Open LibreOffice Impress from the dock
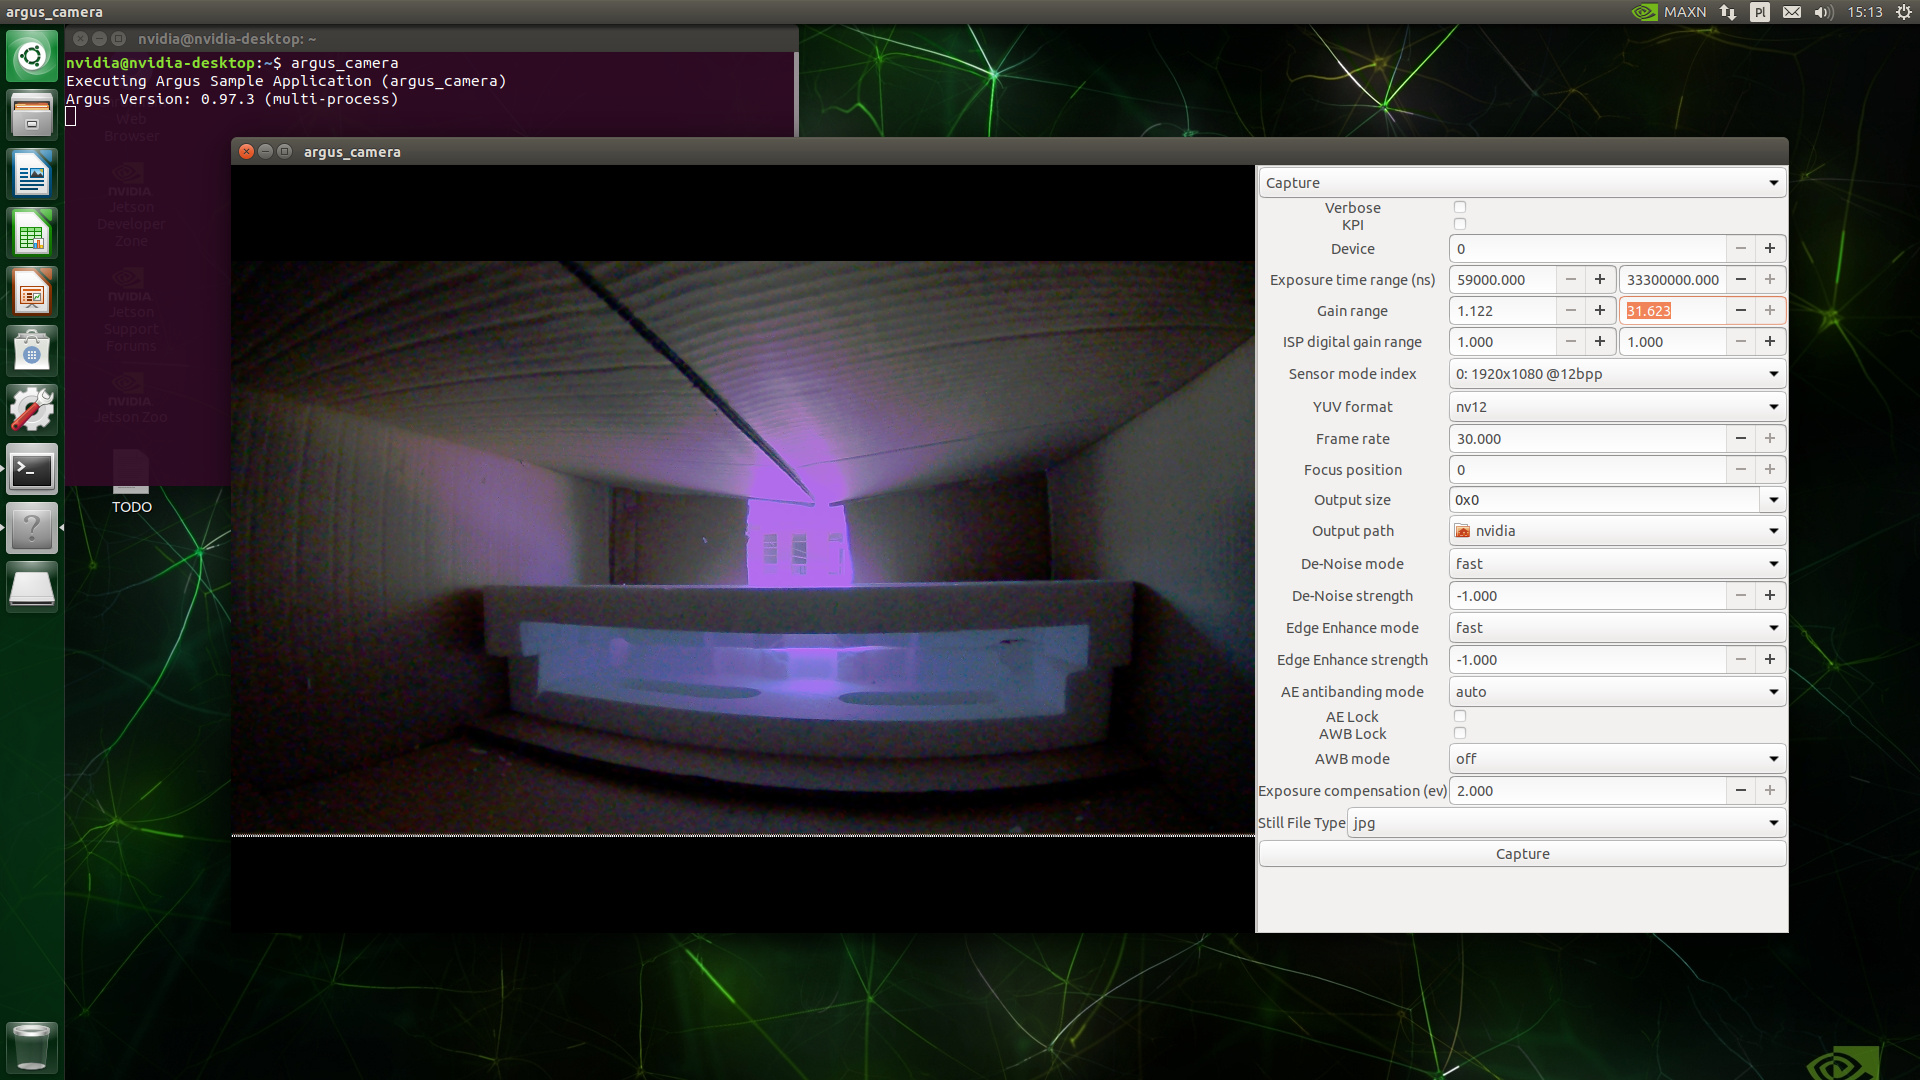Viewport: 1920px width, 1080px height. point(31,291)
